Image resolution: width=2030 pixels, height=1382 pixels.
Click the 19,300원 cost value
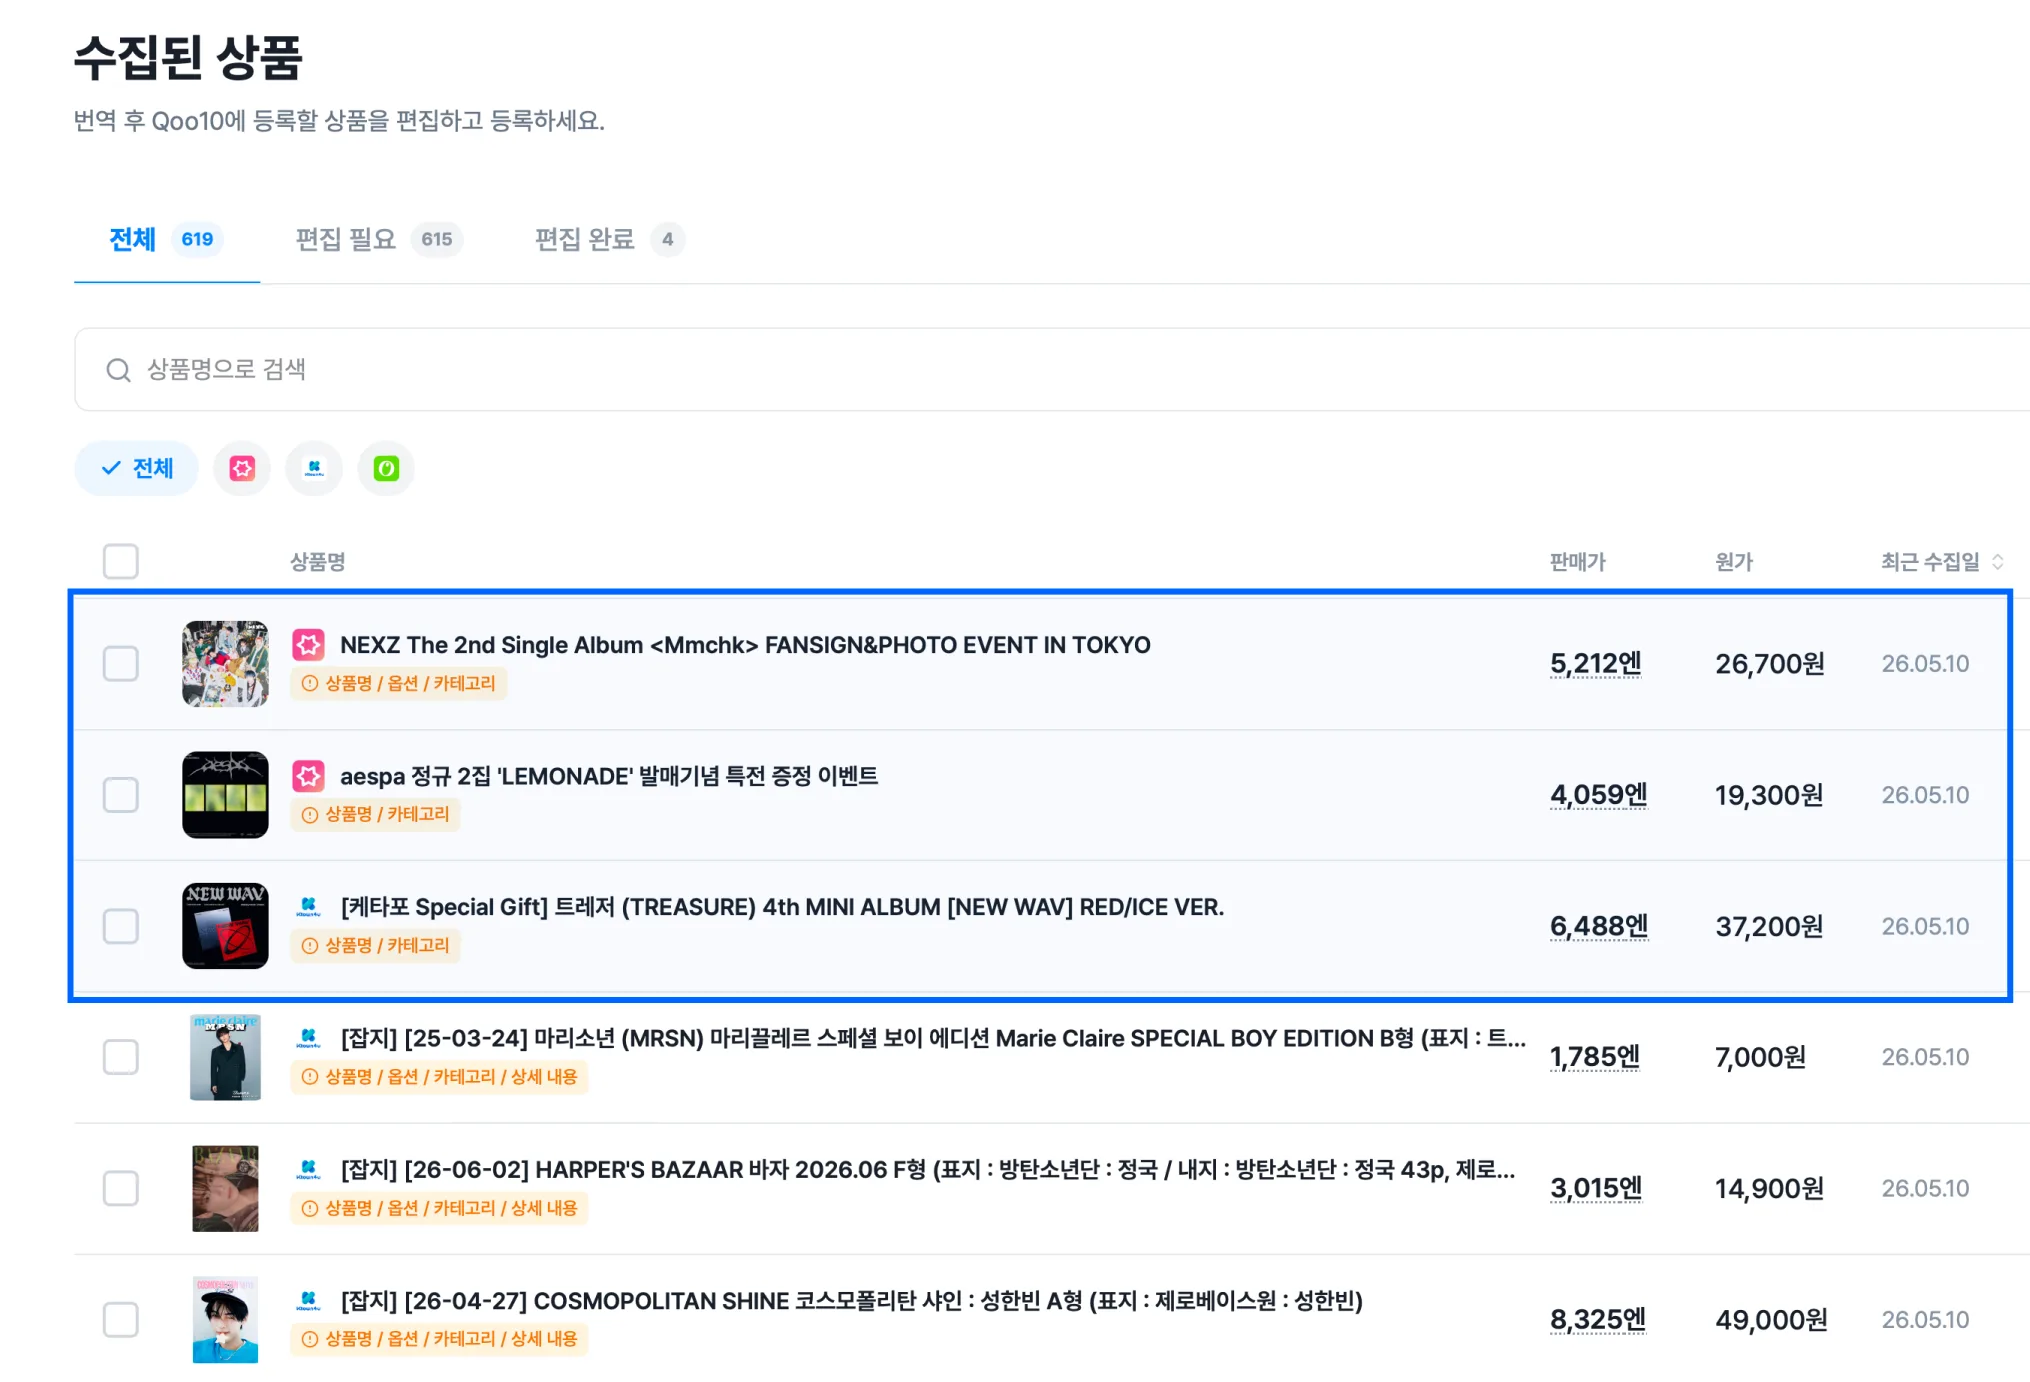point(1769,795)
